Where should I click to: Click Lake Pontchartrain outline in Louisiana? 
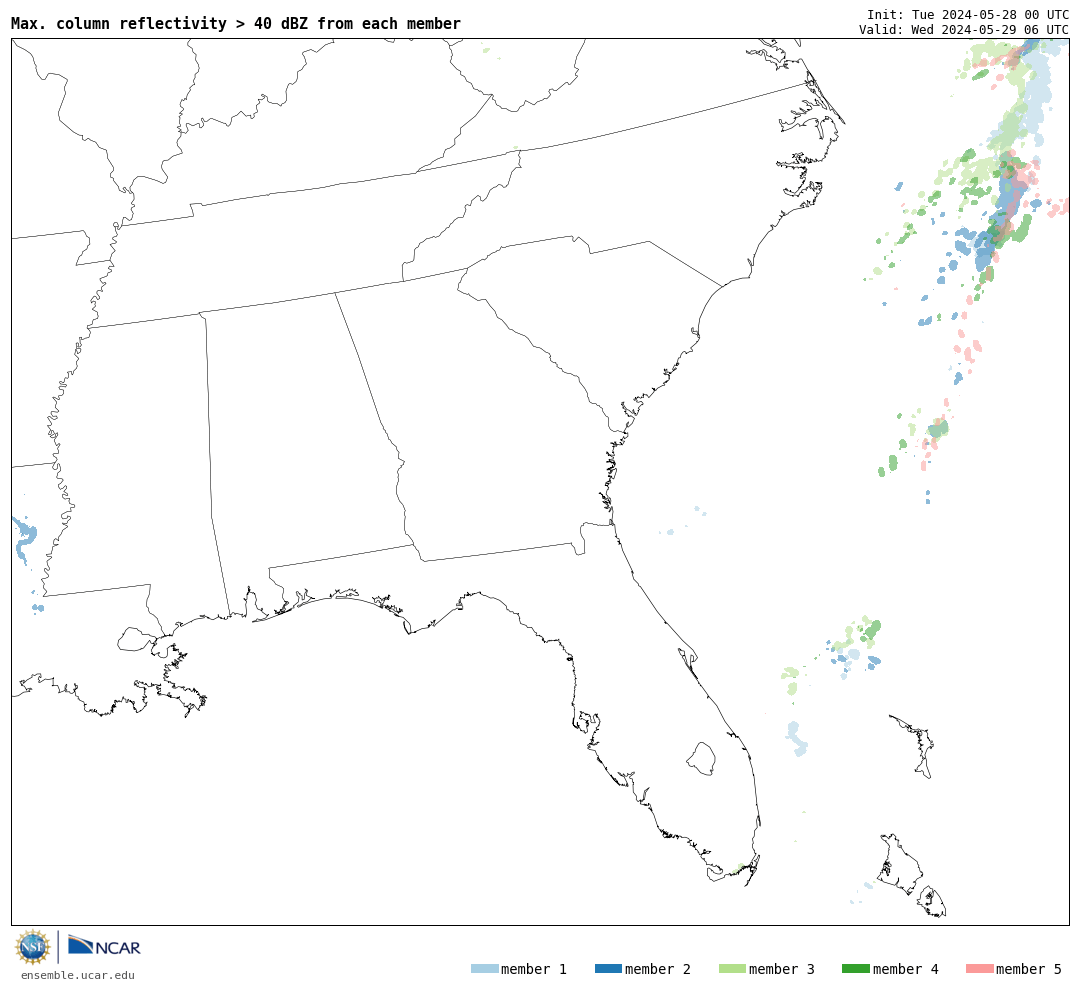pyautogui.click(x=136, y=639)
